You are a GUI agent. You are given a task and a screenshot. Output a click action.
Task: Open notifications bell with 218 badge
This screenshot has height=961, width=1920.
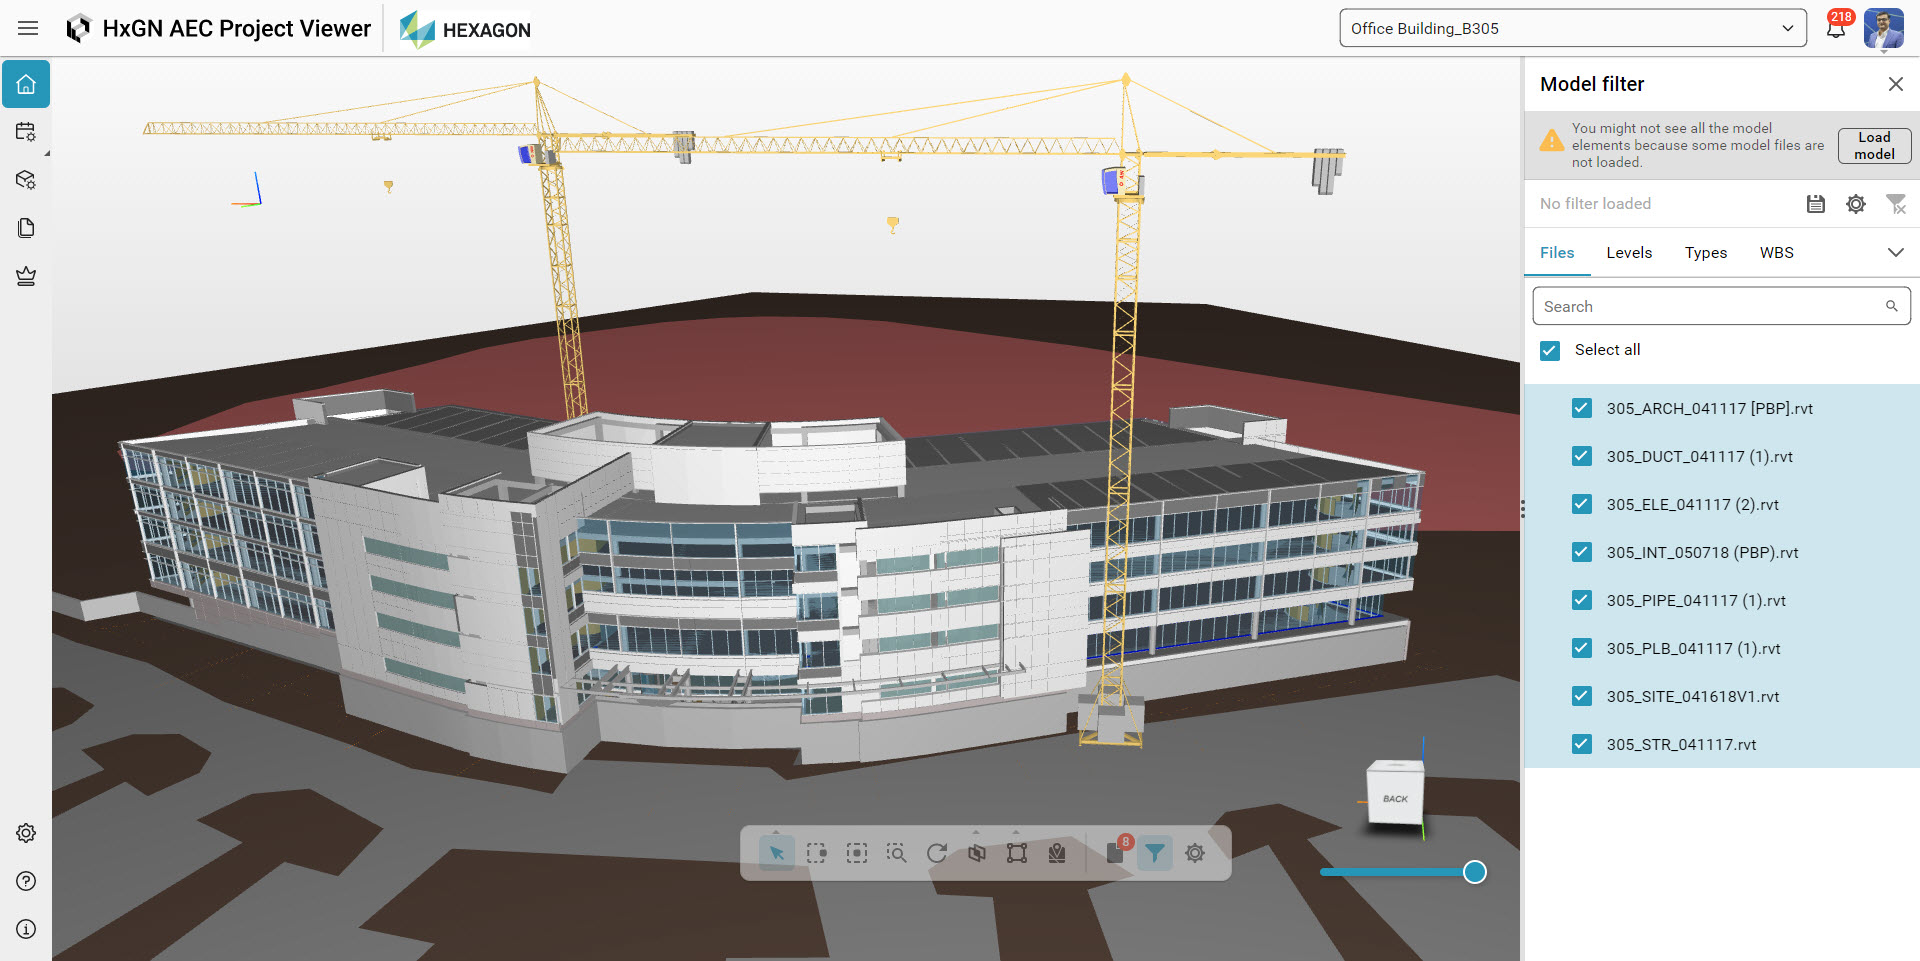tap(1836, 28)
